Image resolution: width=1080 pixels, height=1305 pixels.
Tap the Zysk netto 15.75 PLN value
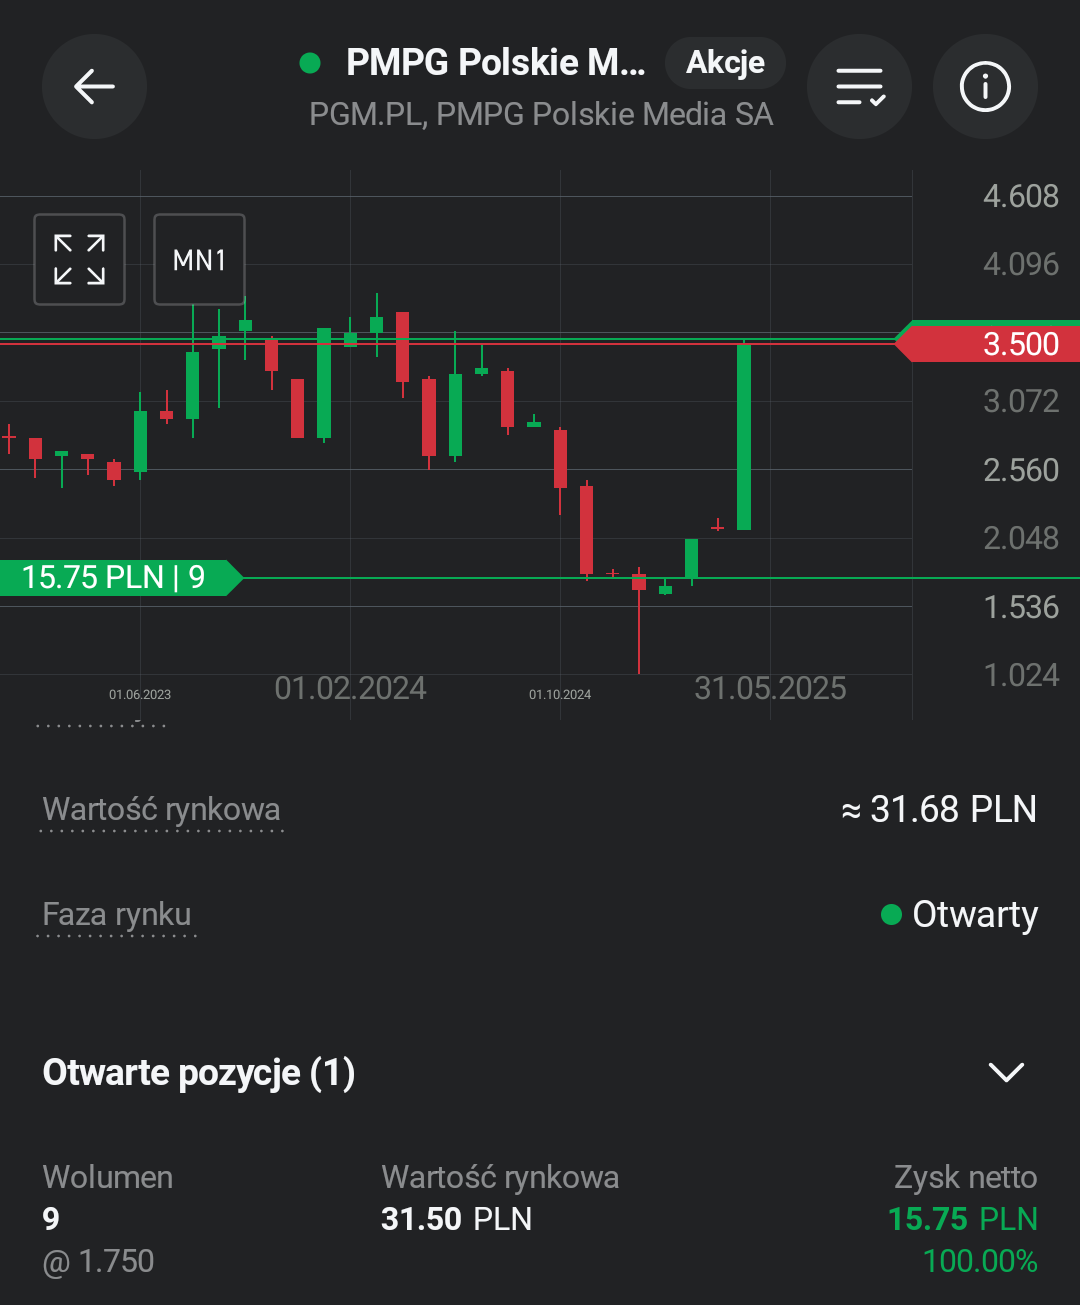click(962, 1219)
